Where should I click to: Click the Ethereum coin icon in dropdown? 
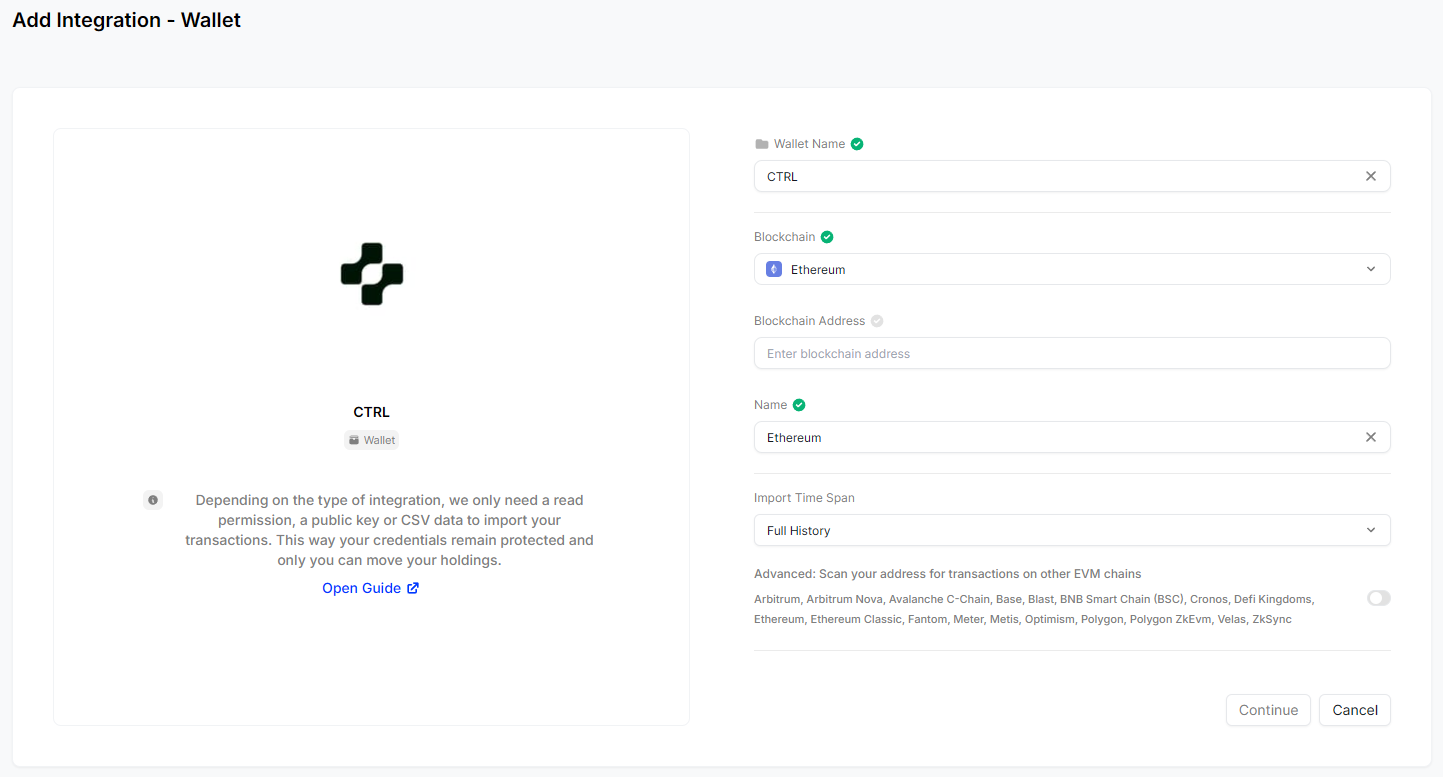click(774, 269)
